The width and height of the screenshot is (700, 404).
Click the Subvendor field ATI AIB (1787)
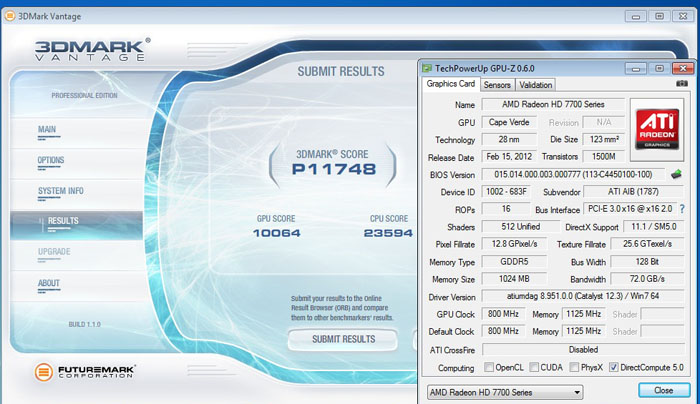coord(633,192)
